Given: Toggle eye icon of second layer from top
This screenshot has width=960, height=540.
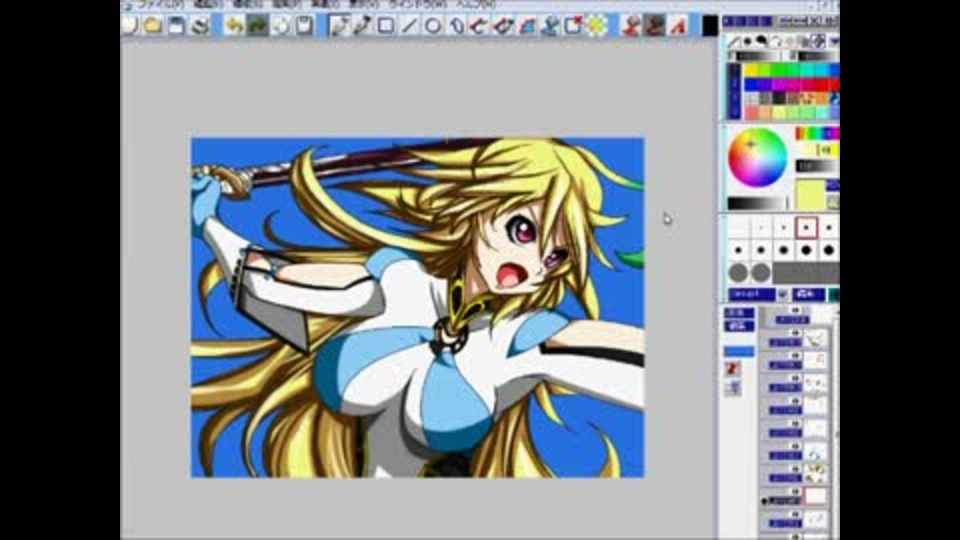Looking at the screenshot, I should (x=795, y=333).
